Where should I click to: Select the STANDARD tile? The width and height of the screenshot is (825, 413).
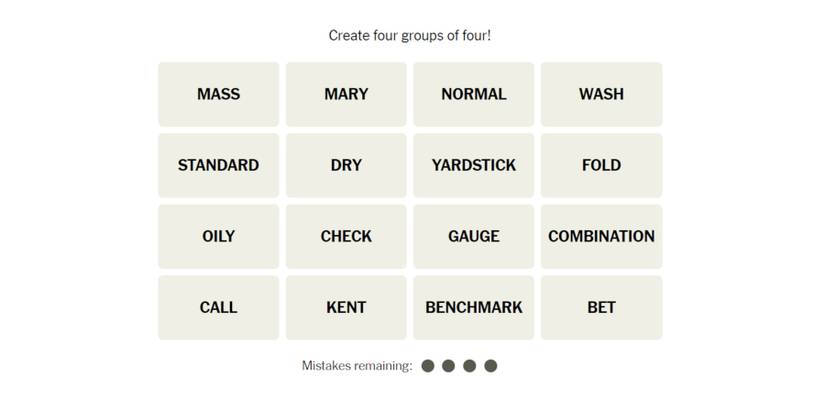(x=218, y=165)
